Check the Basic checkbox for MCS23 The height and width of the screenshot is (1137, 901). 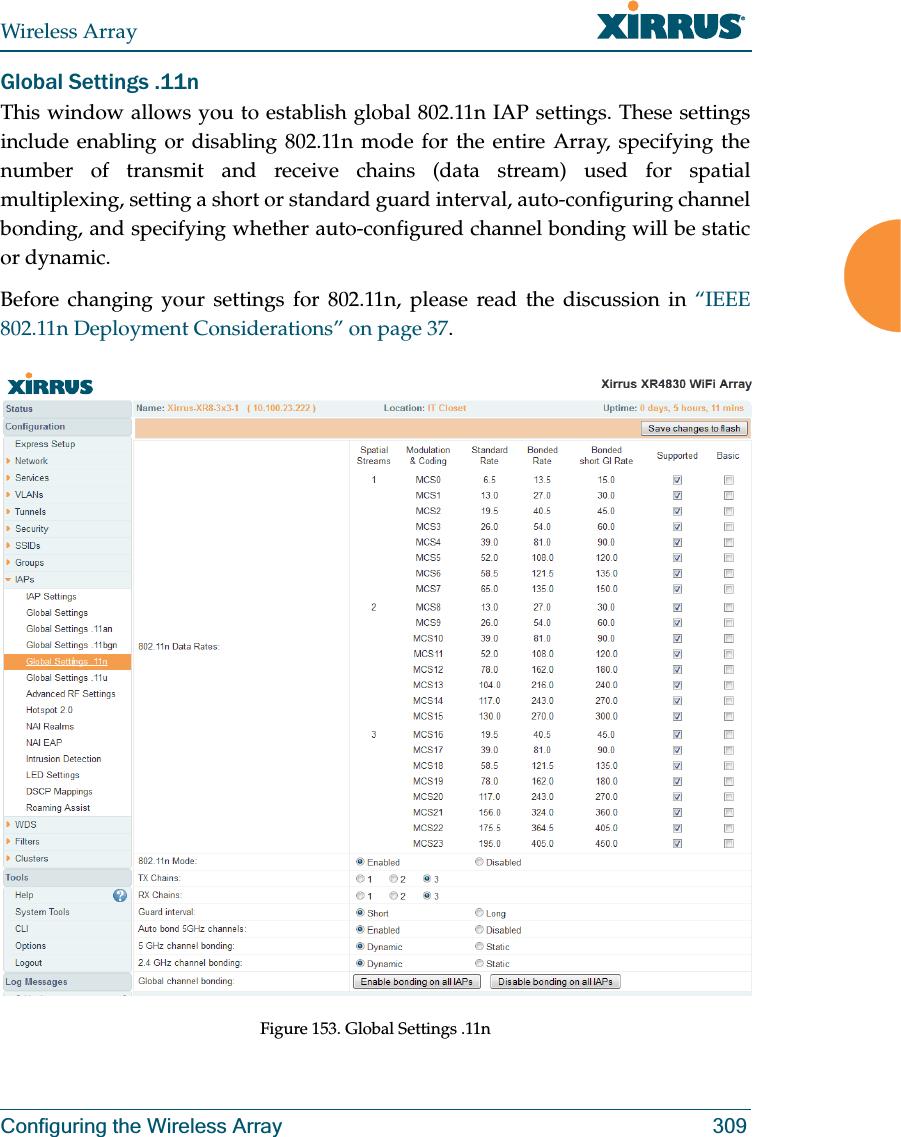(x=728, y=843)
